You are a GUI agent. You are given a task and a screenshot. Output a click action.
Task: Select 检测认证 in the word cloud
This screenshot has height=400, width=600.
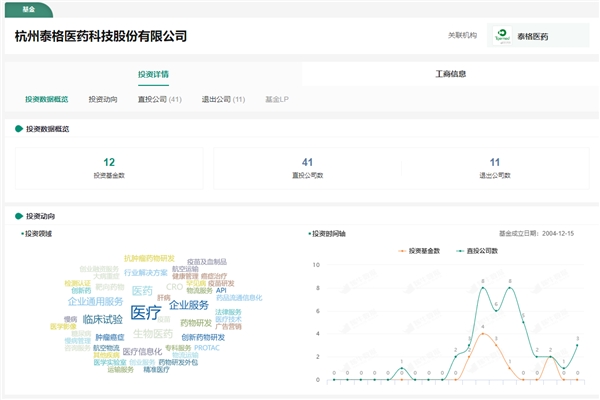pyautogui.click(x=78, y=283)
